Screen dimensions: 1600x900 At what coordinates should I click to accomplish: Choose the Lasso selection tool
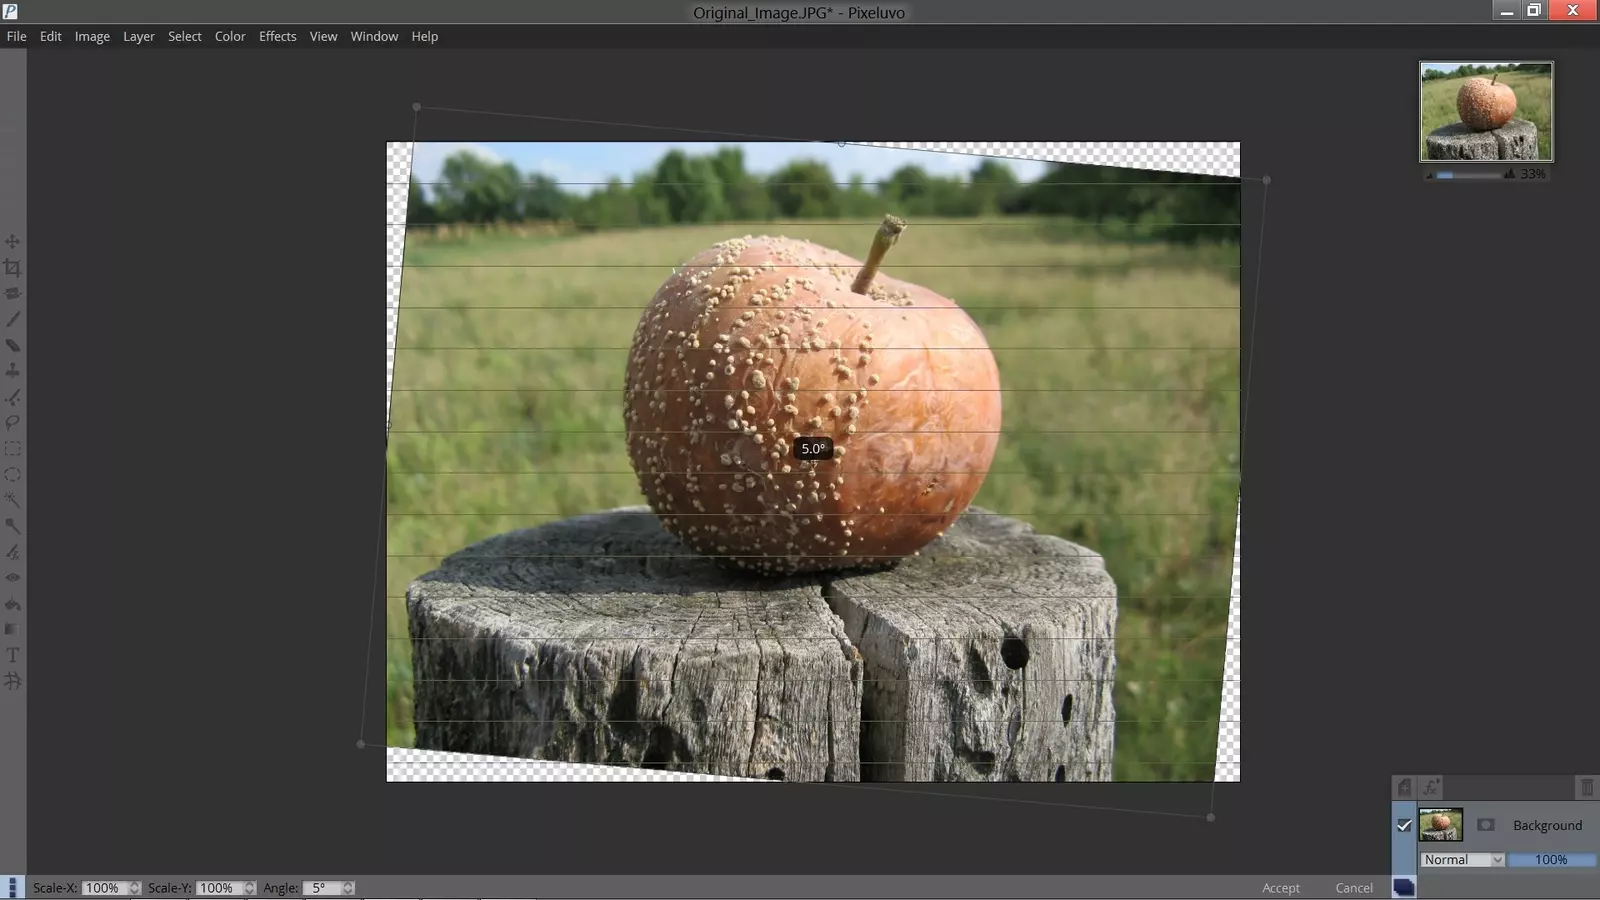[12, 423]
